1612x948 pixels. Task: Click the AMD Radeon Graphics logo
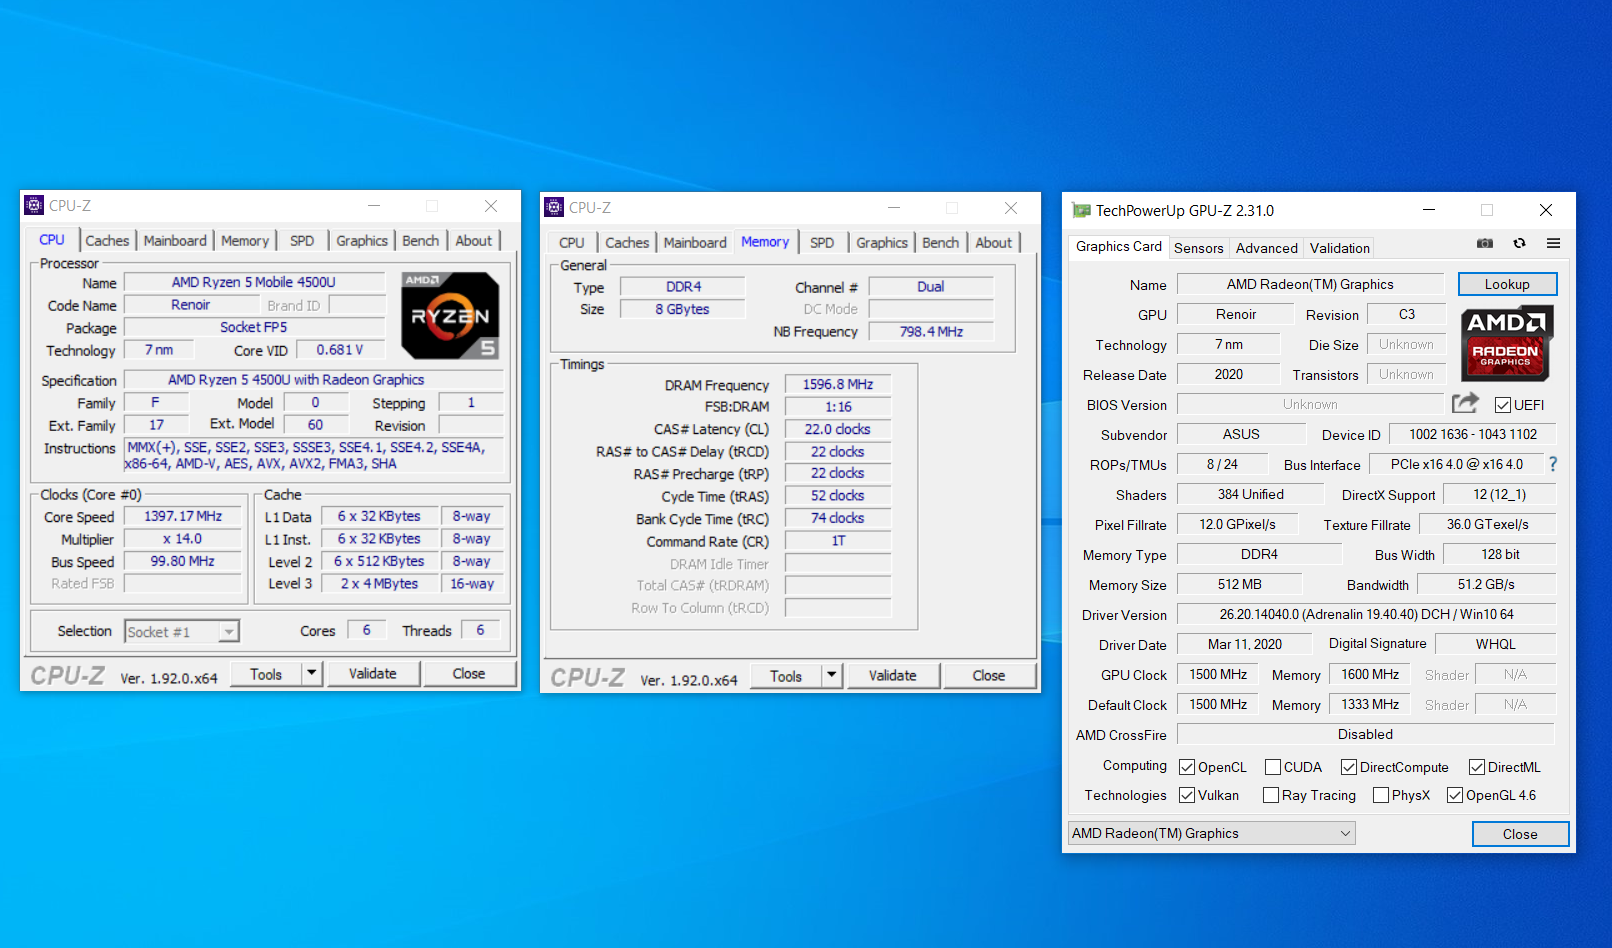tap(1506, 345)
